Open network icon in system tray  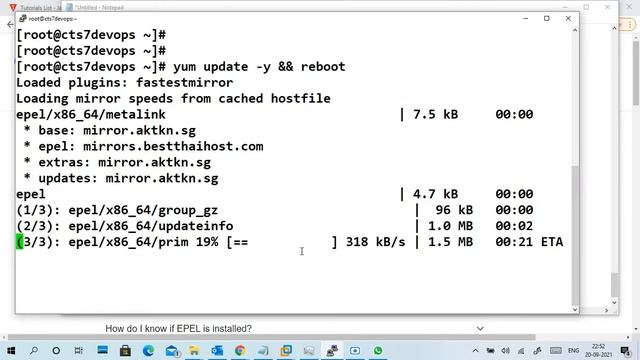click(x=521, y=351)
